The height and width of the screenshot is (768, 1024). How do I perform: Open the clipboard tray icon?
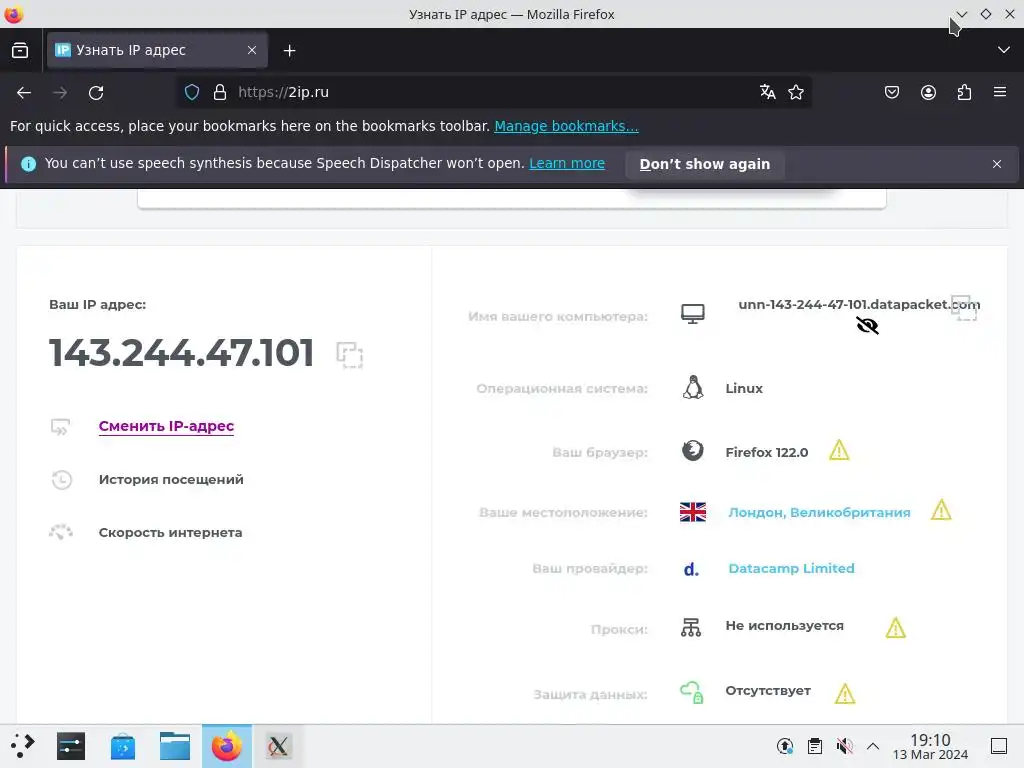[814, 746]
